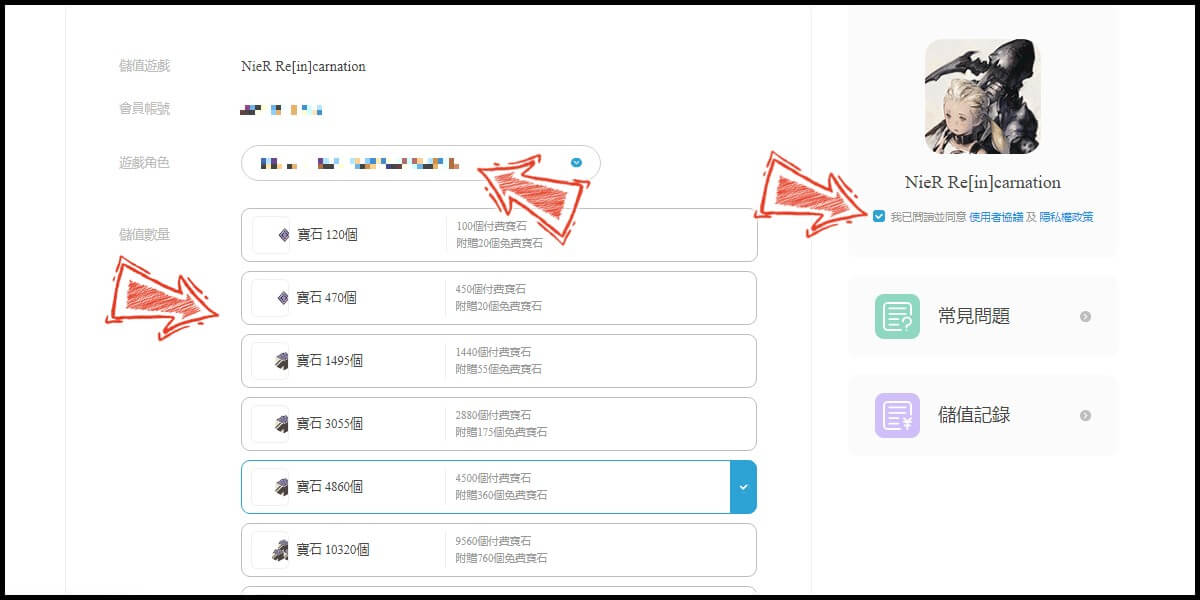Select the 寶石 4860個 top-up option
Image resolution: width=1200 pixels, height=600 pixels.
tap(499, 487)
